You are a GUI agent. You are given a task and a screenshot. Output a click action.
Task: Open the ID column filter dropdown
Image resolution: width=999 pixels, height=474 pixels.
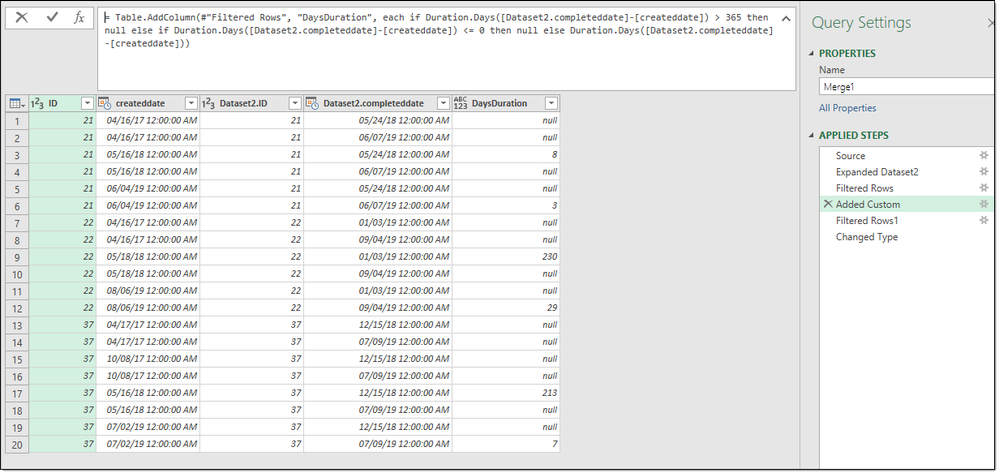tap(87, 103)
